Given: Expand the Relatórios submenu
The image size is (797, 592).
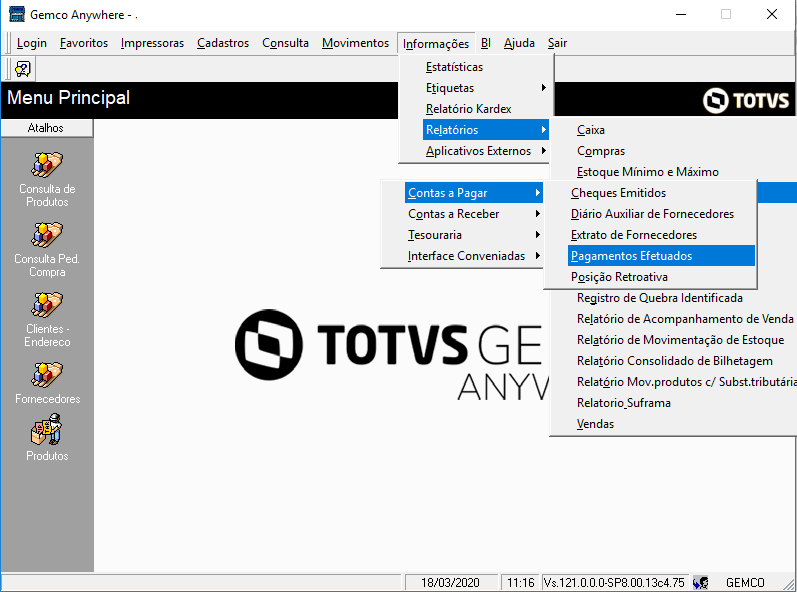Looking at the screenshot, I should [x=485, y=130].
